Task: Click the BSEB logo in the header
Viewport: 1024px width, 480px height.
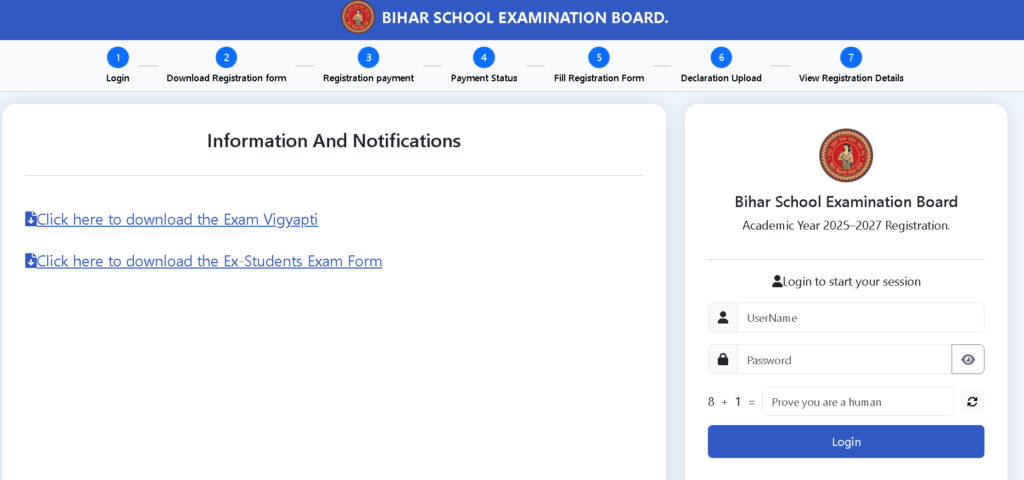Action: [358, 18]
